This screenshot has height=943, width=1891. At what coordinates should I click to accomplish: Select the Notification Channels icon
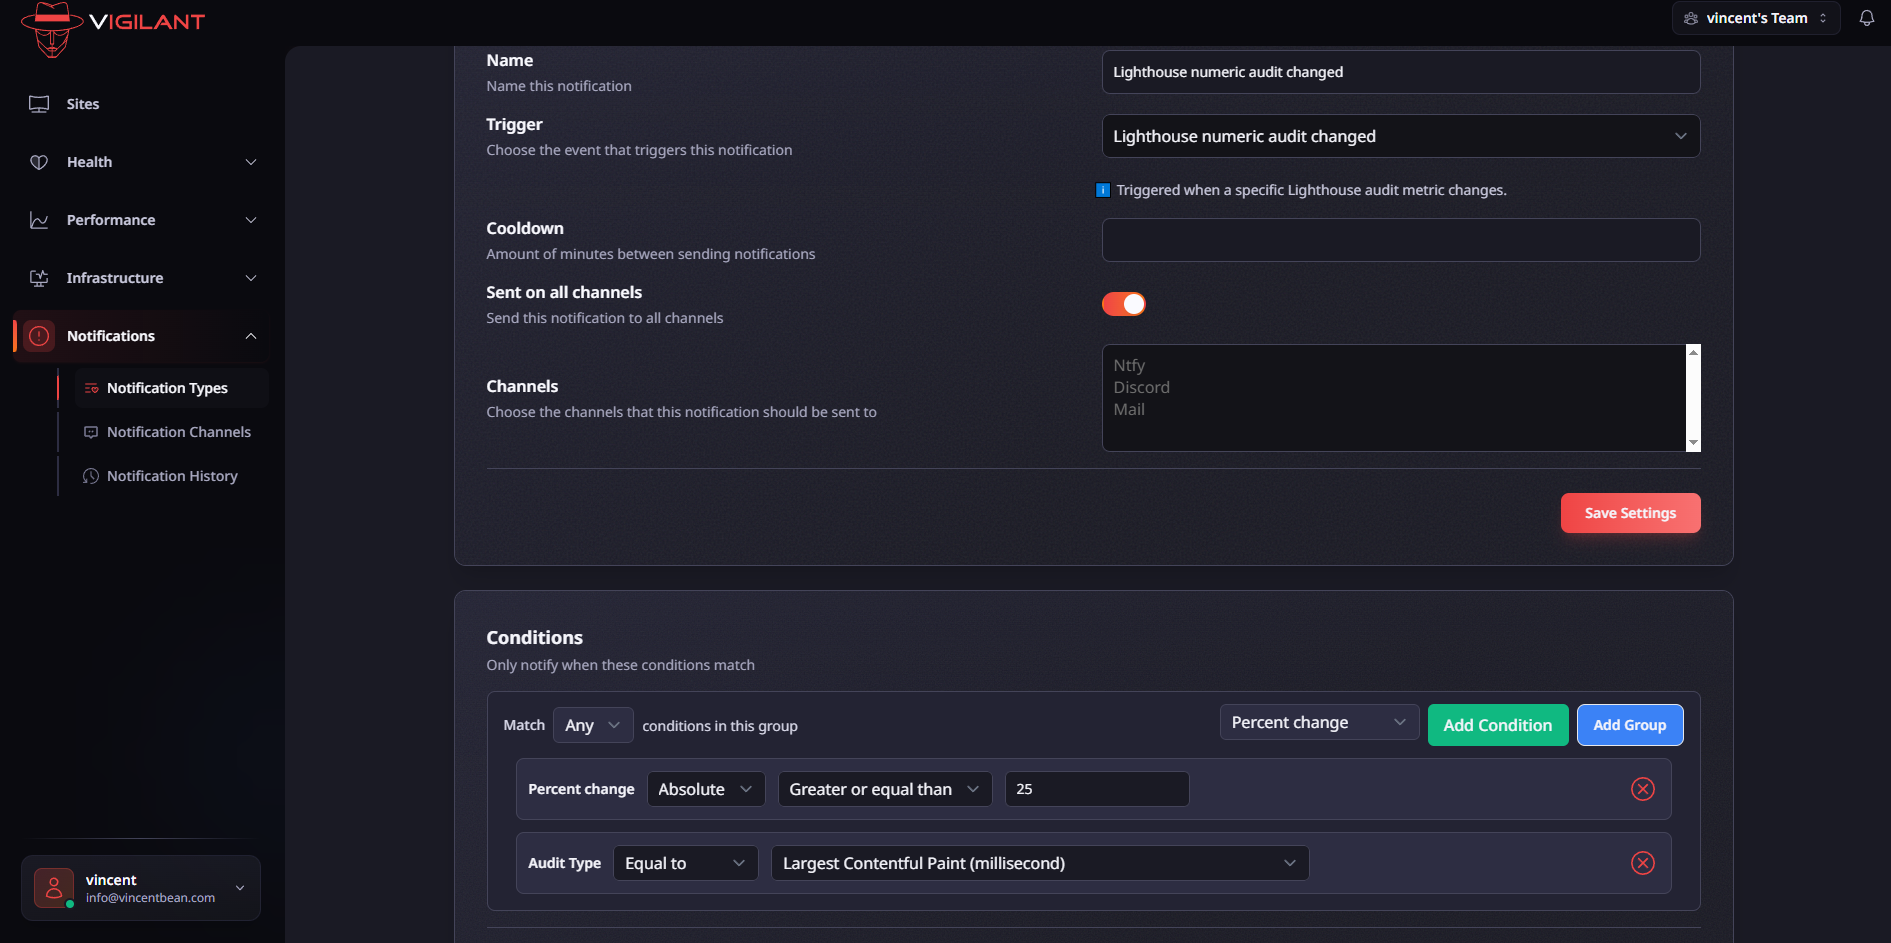(x=90, y=431)
